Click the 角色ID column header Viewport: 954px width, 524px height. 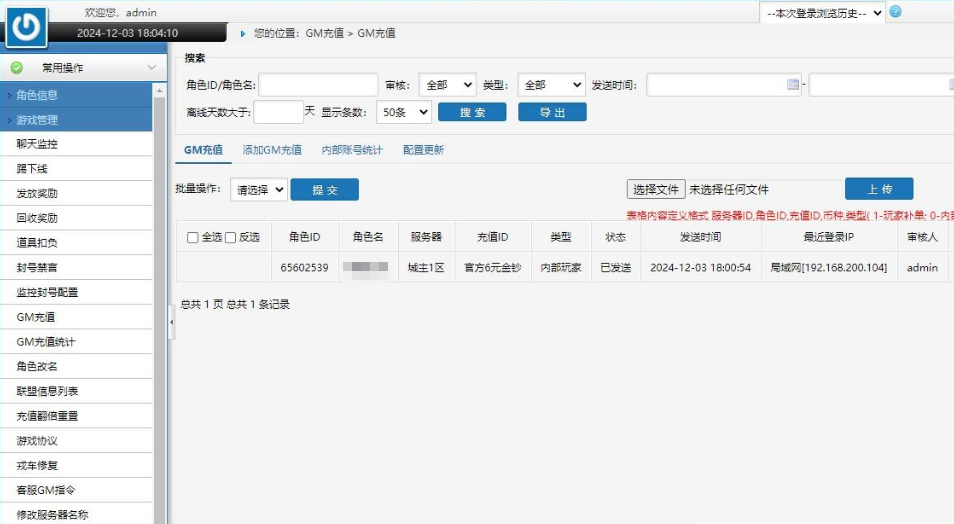(x=304, y=237)
